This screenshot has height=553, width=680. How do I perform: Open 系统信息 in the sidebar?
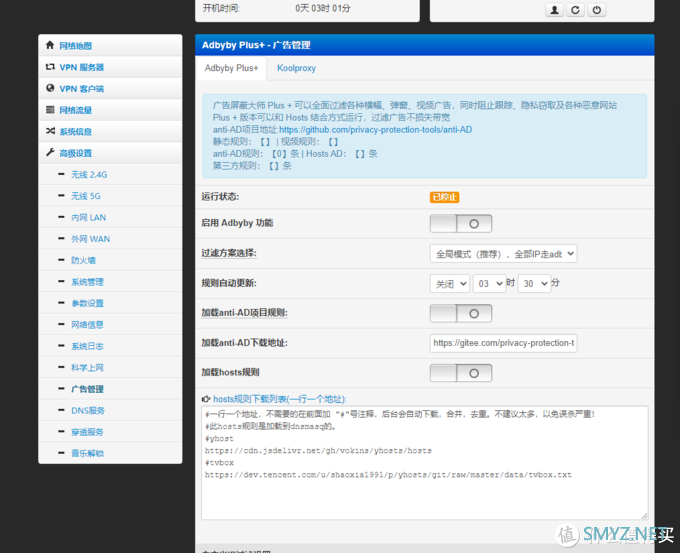[75, 132]
